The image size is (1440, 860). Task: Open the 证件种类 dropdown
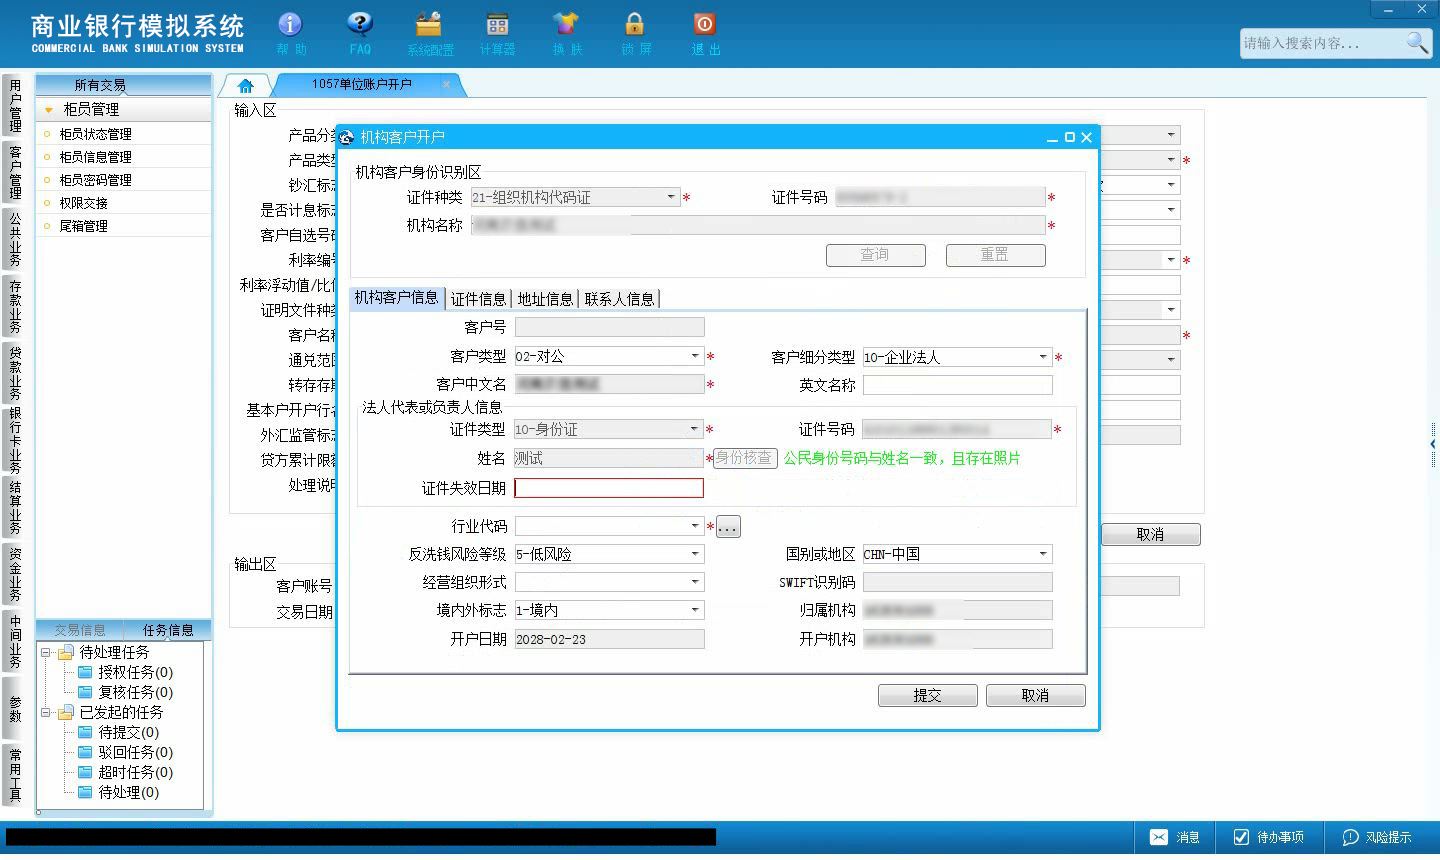coord(671,197)
